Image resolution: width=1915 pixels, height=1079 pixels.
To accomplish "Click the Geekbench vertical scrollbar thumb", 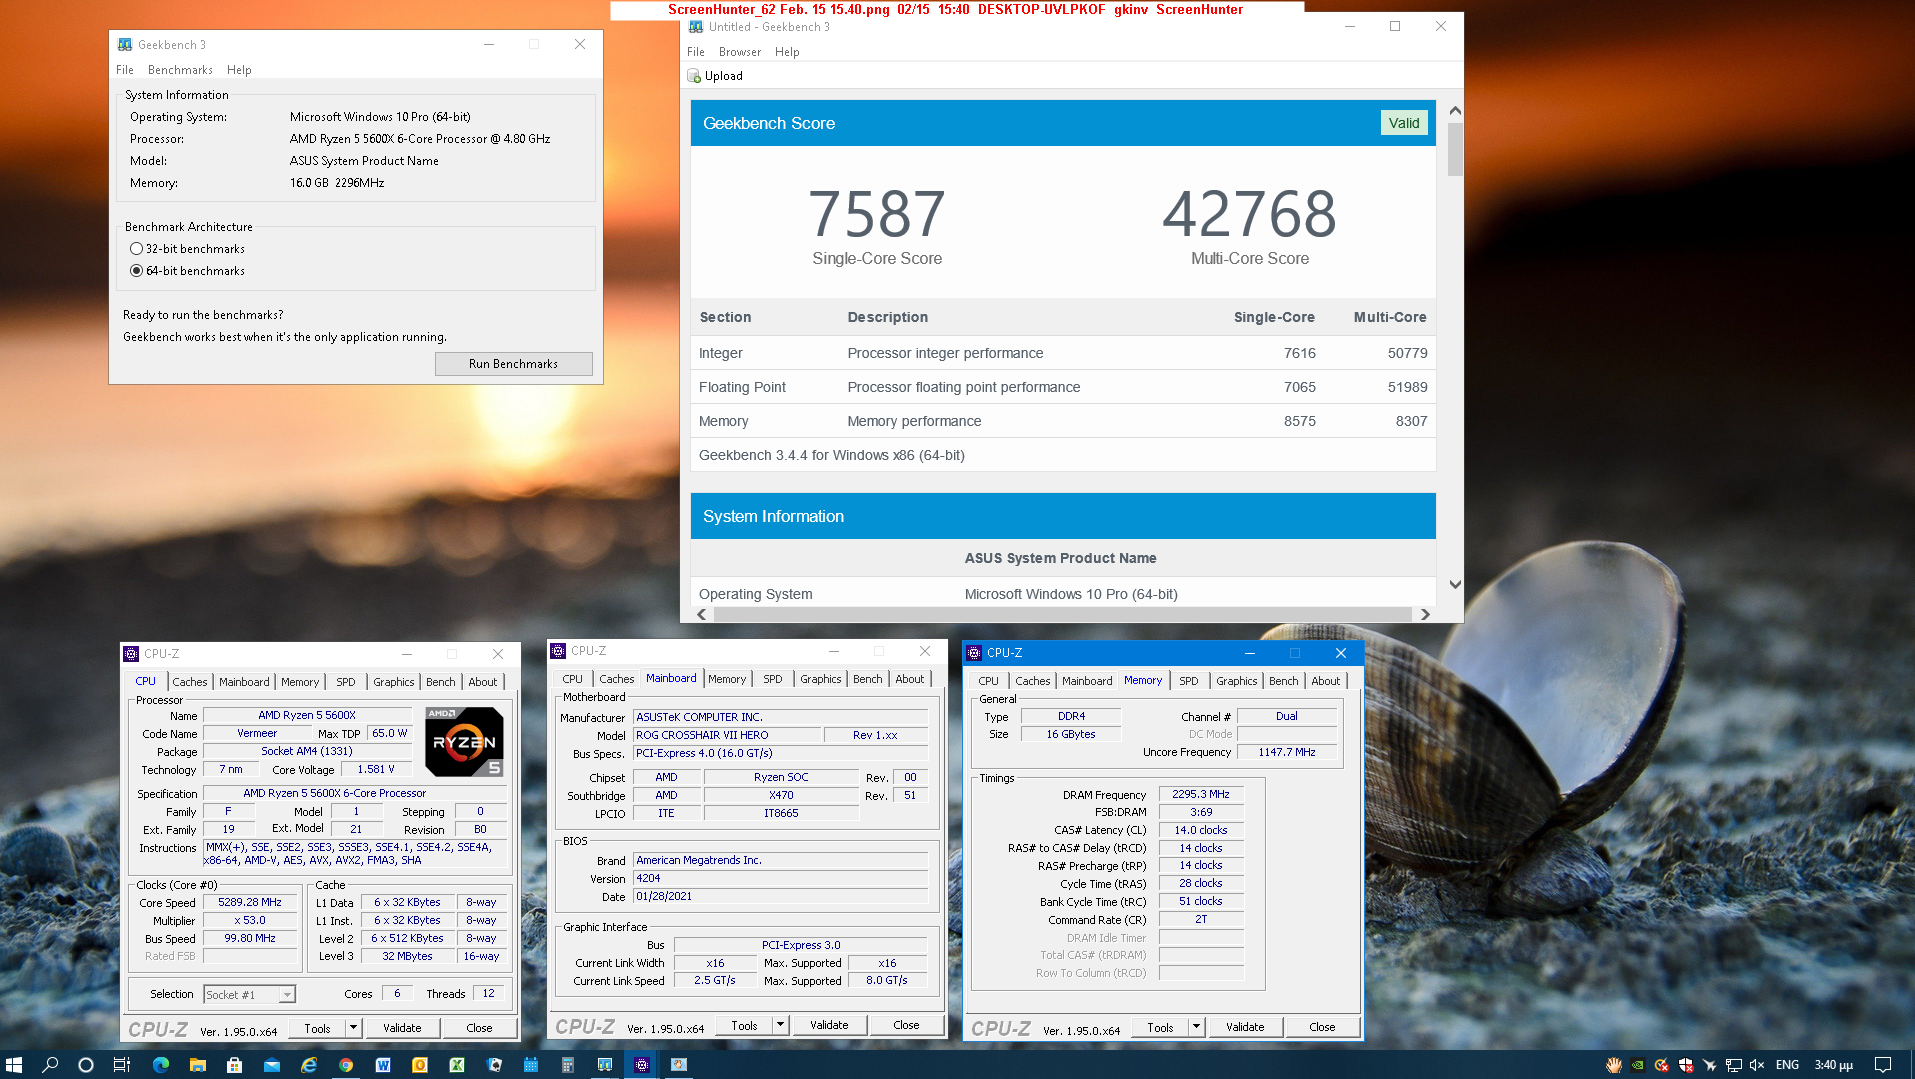I will pyautogui.click(x=1455, y=150).
